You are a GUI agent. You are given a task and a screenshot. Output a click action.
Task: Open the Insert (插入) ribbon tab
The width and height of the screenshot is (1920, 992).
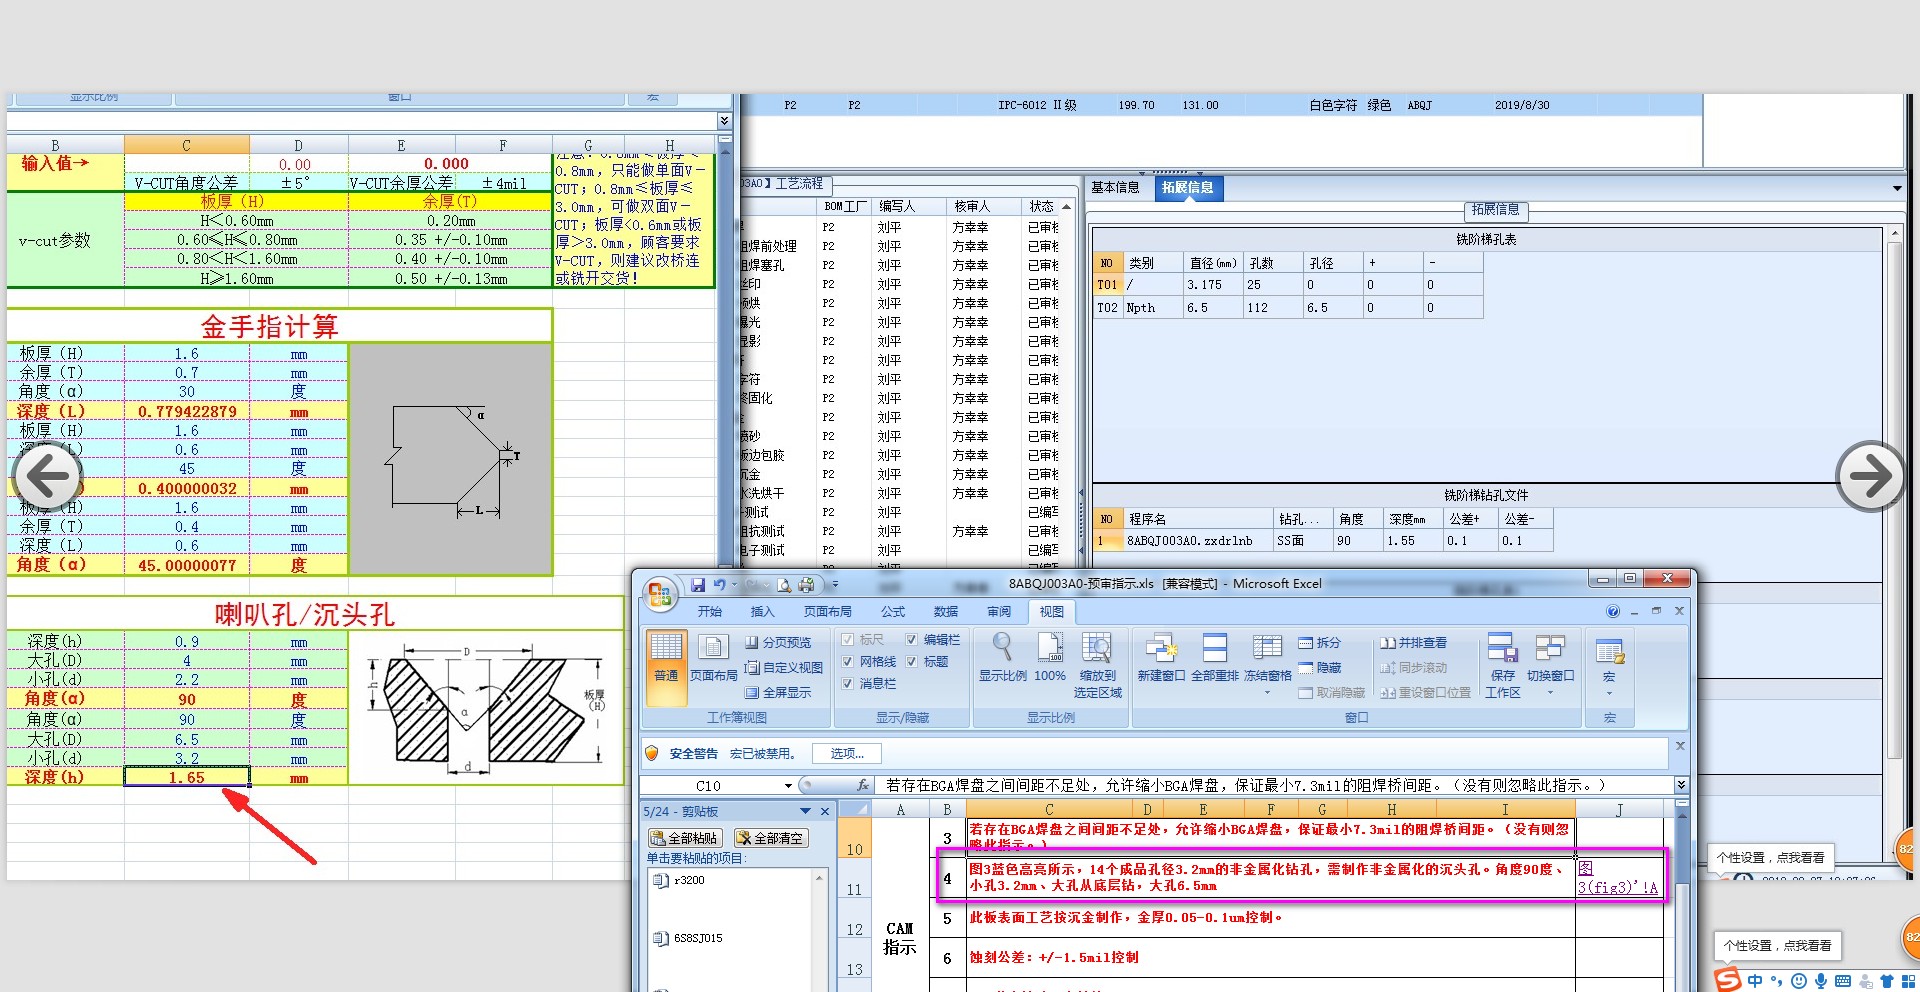(762, 611)
